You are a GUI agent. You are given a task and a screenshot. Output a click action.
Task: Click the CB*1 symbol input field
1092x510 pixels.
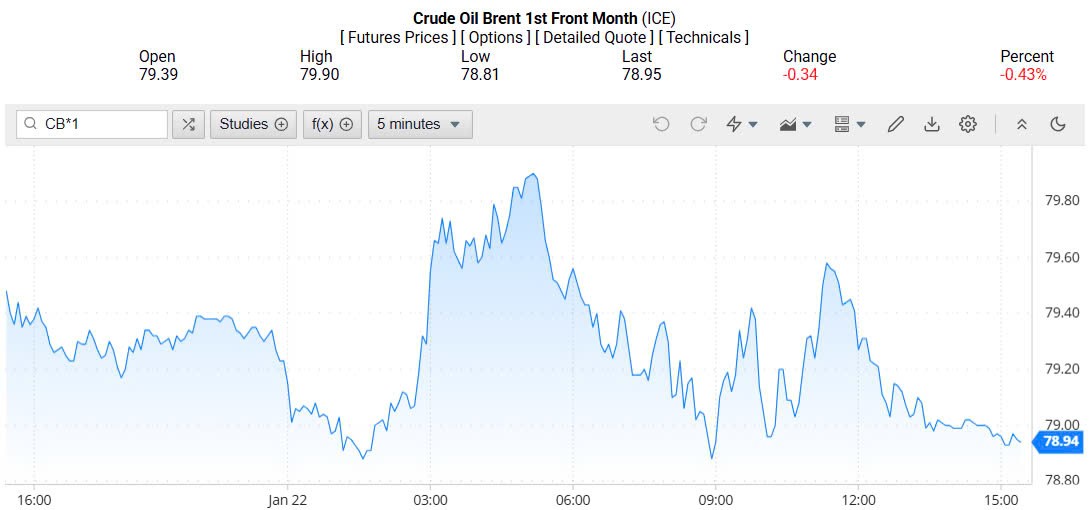pos(100,124)
